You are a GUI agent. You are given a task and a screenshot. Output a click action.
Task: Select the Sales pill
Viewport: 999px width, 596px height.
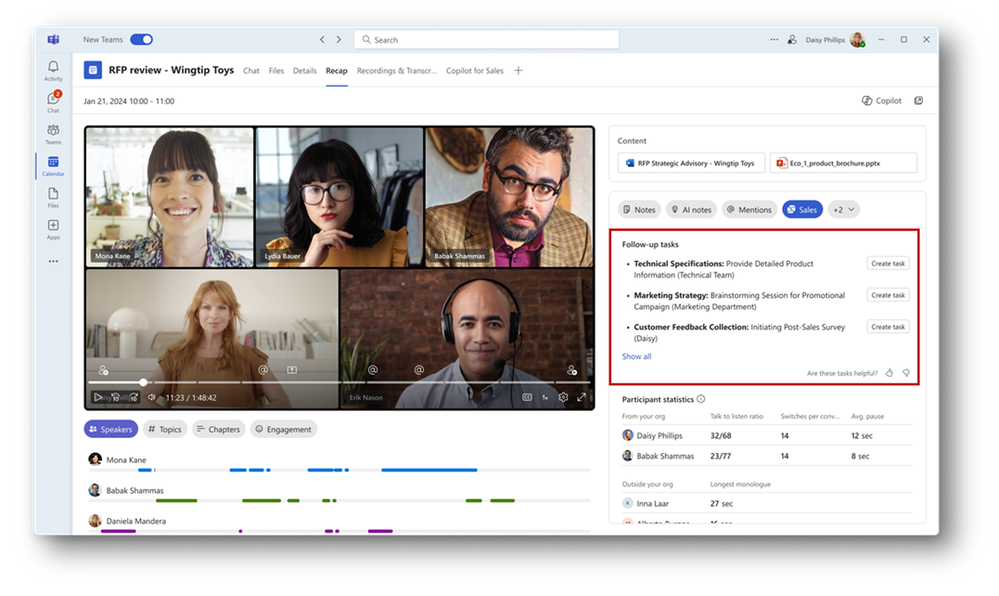(802, 210)
